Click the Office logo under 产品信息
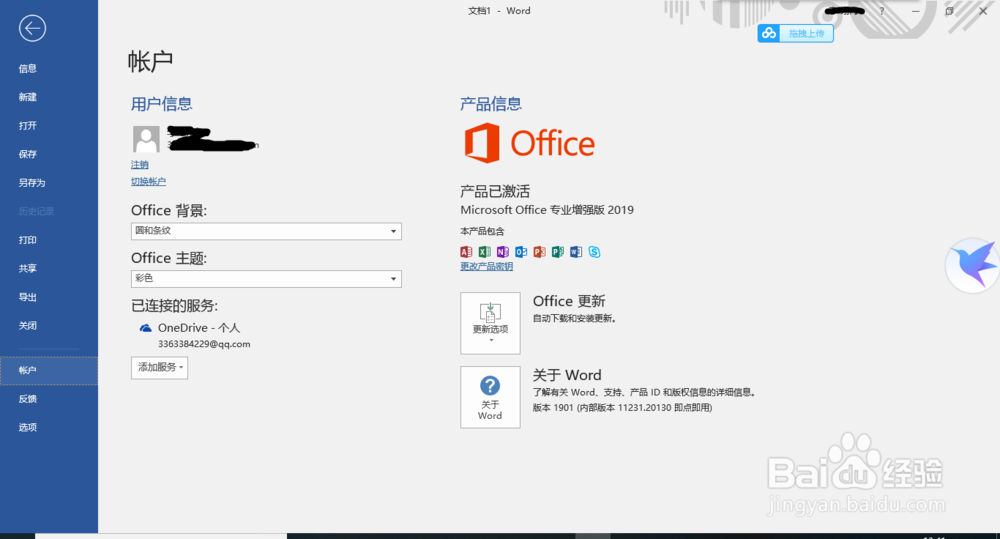The height and width of the screenshot is (539, 1000). coord(529,143)
